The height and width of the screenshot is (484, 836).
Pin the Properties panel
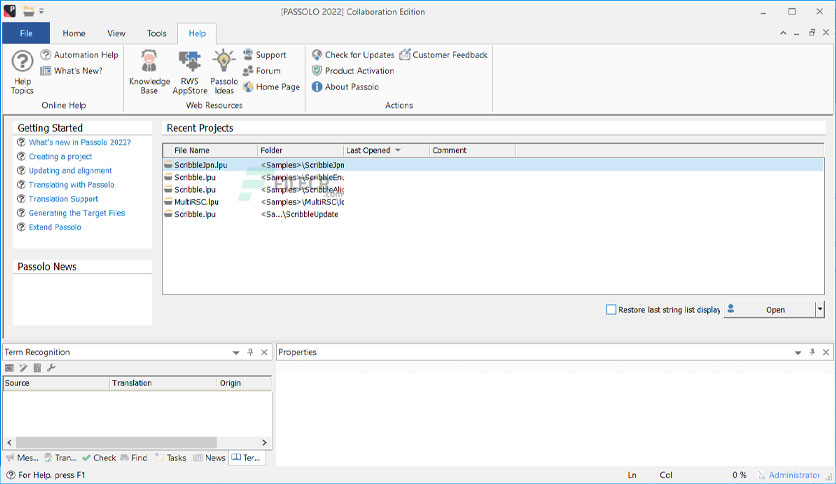pyautogui.click(x=812, y=352)
